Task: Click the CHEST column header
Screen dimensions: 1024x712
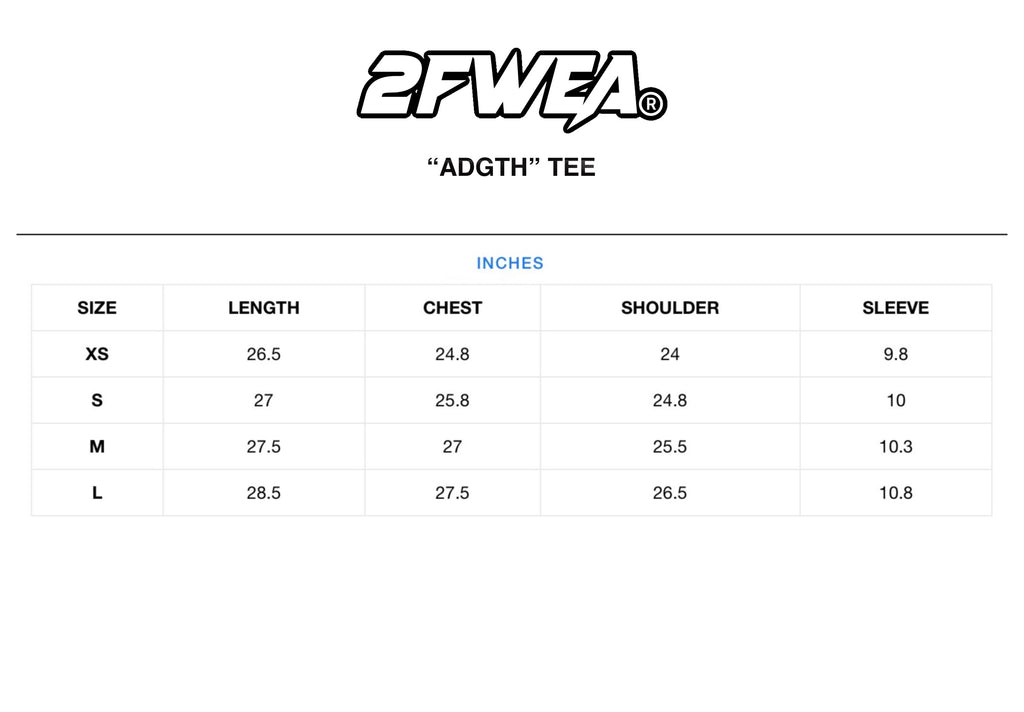Action: pos(452,308)
